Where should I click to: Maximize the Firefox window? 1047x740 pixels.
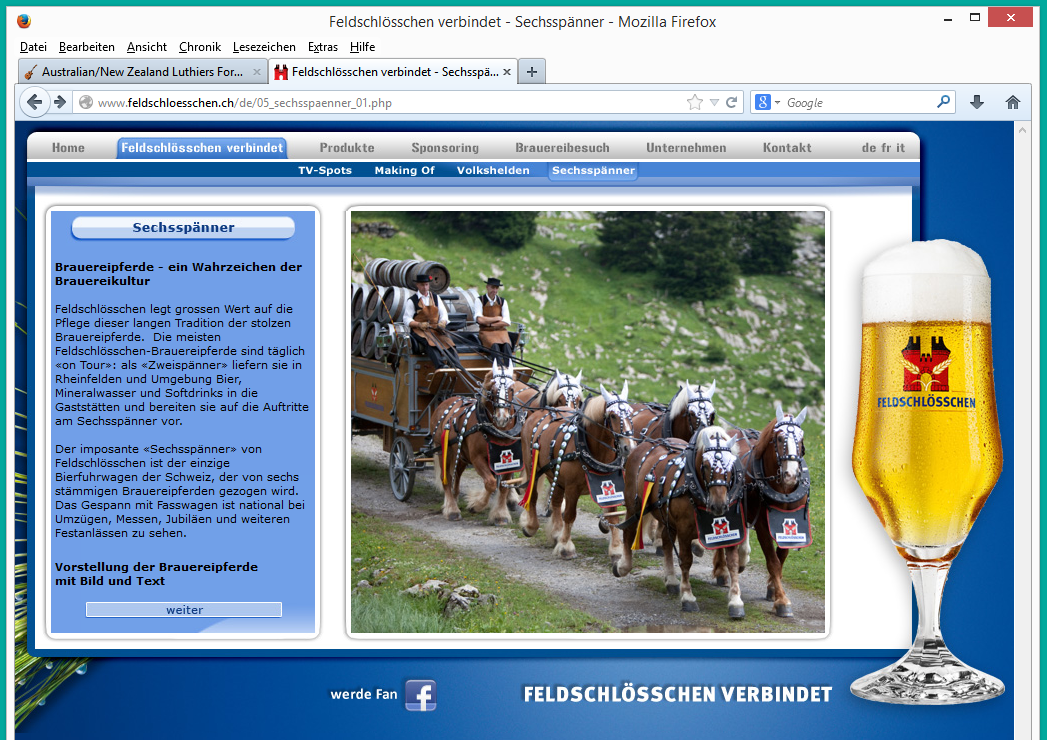pos(975,17)
